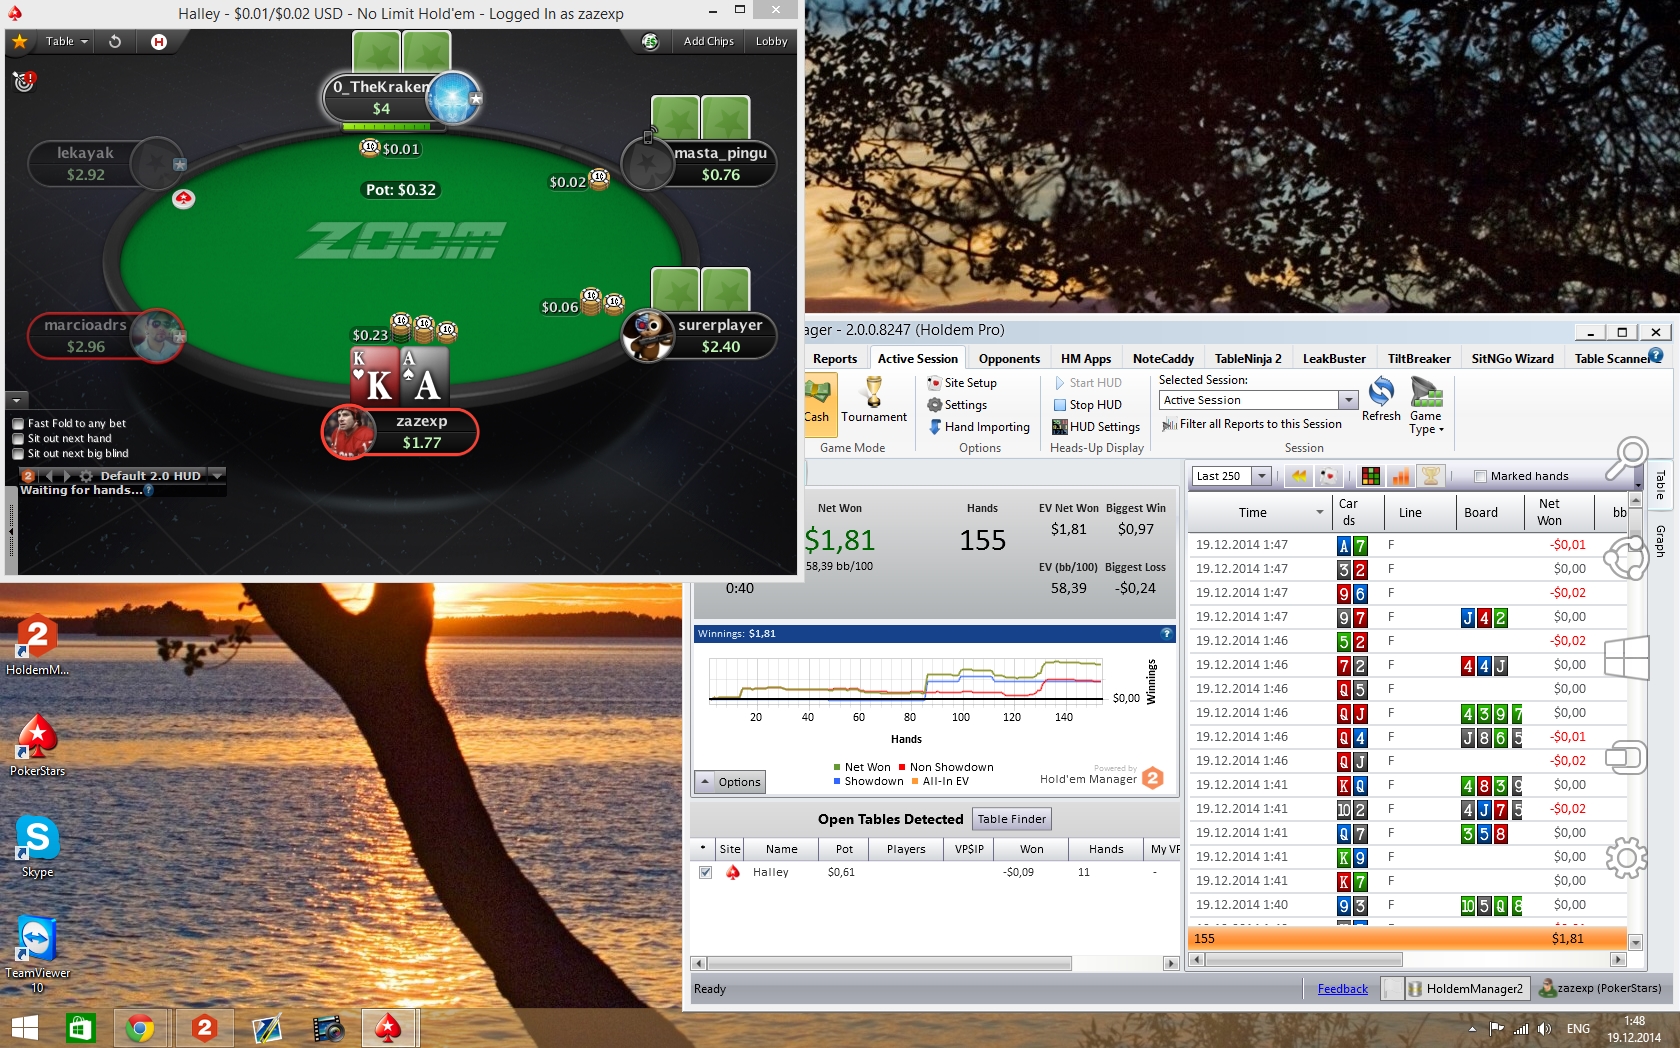Click the Windows Start button
Image resolution: width=1680 pixels, height=1048 pixels.
click(x=25, y=1028)
